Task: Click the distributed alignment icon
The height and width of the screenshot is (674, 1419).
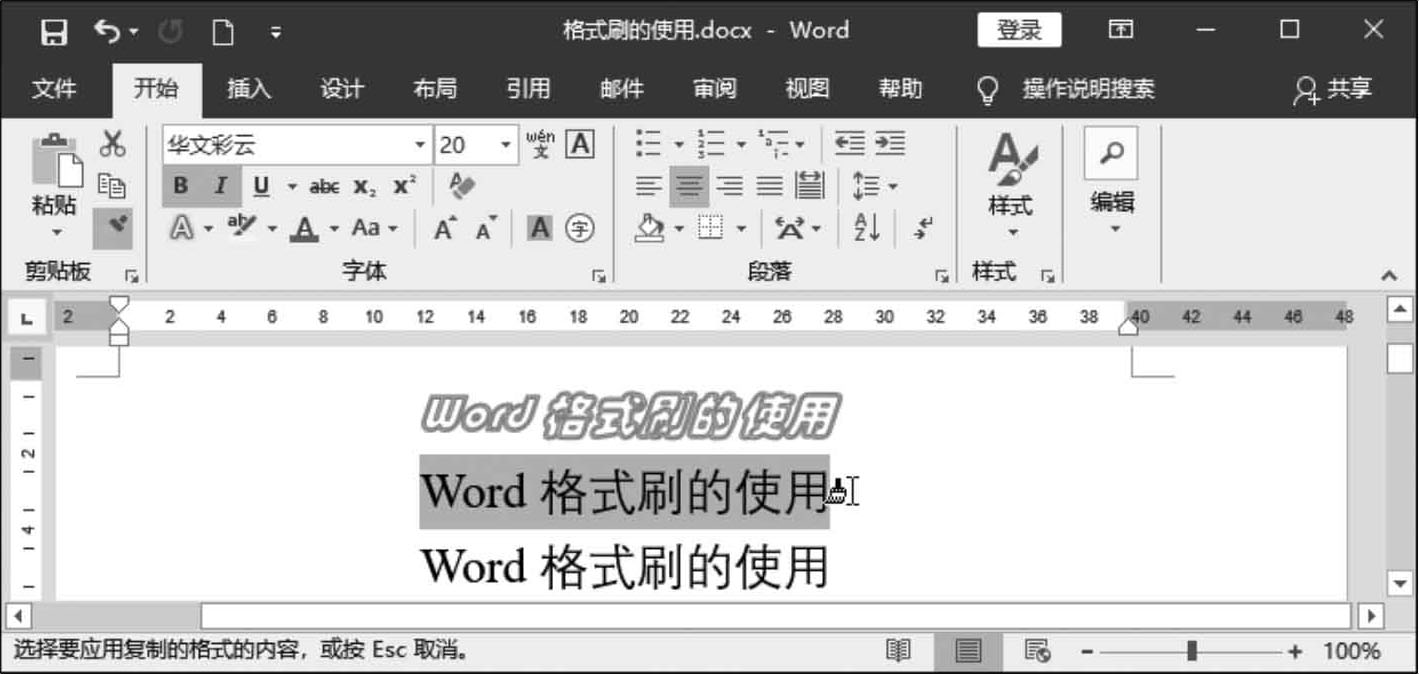Action: [809, 186]
